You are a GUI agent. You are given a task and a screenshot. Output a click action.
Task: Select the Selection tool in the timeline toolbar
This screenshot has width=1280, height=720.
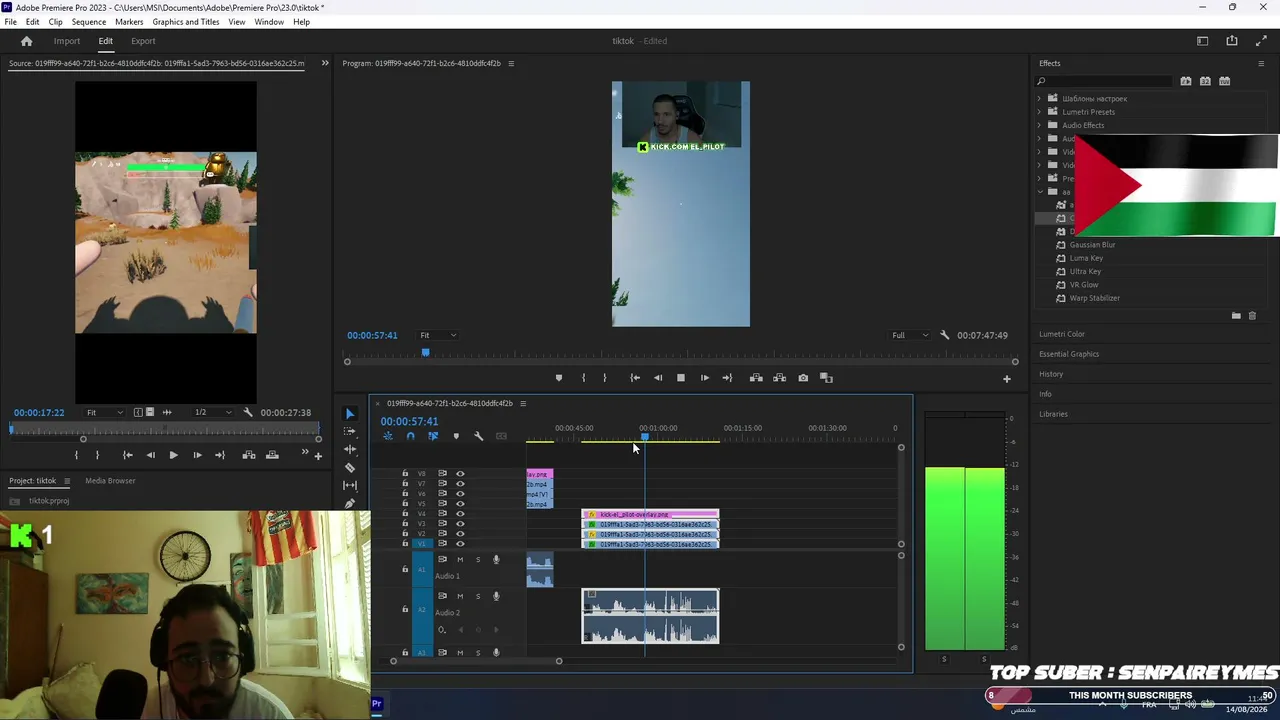pyautogui.click(x=350, y=414)
